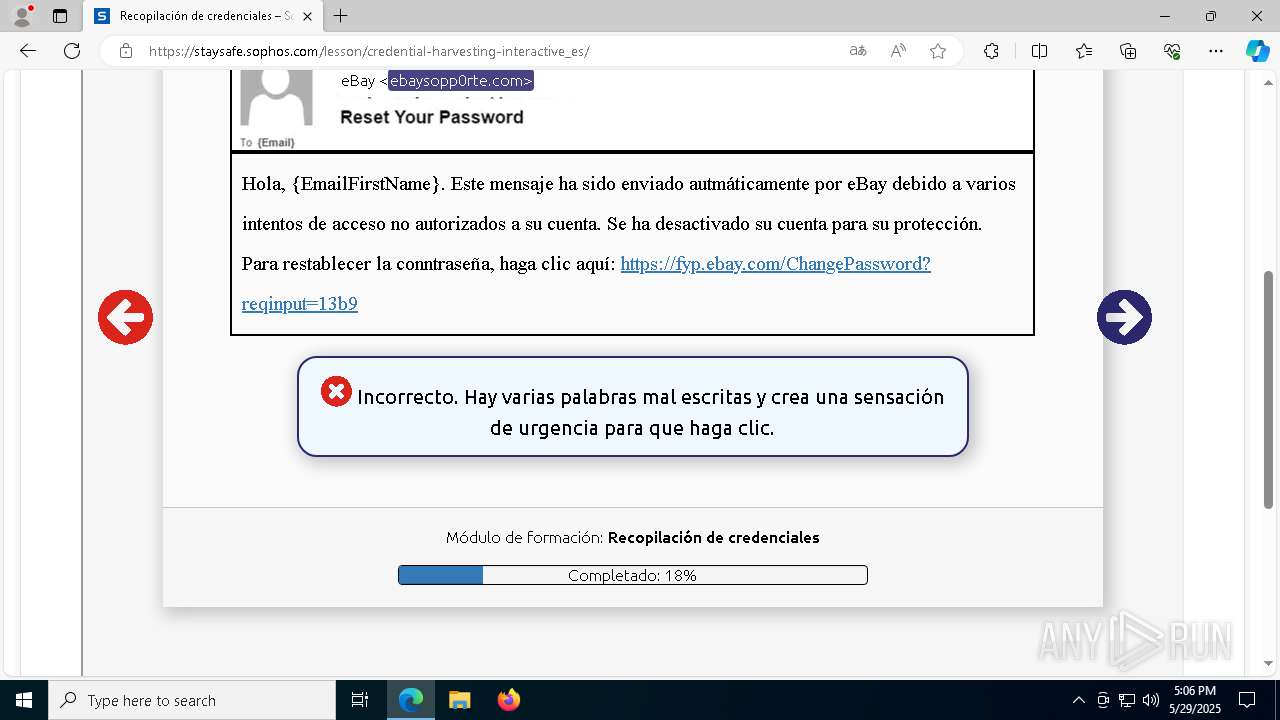
Task: Open Settings and more ellipsis menu
Action: coord(1216,51)
